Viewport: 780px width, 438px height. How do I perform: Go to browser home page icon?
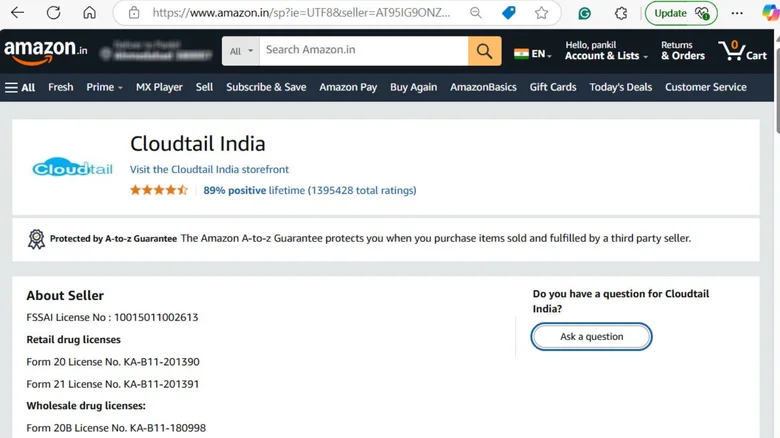point(89,13)
